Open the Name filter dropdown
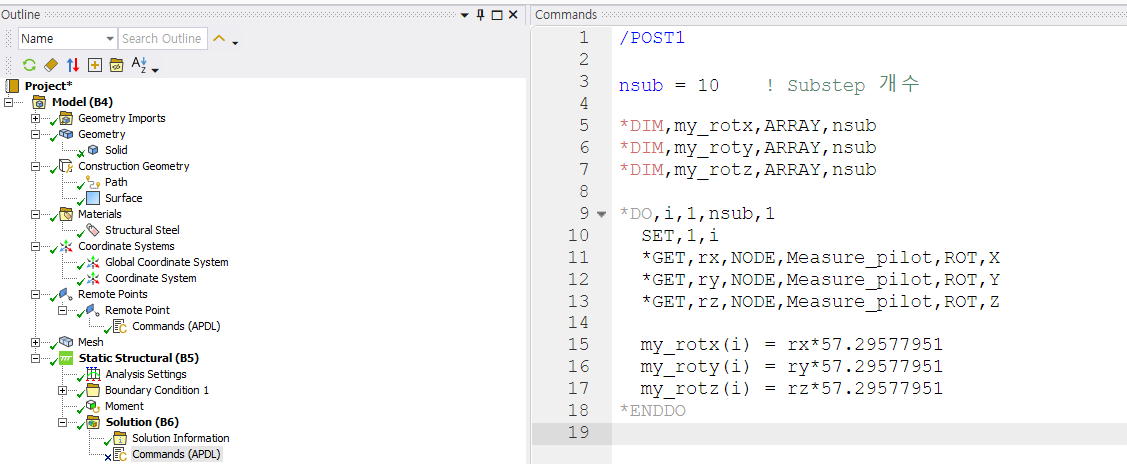 point(110,39)
